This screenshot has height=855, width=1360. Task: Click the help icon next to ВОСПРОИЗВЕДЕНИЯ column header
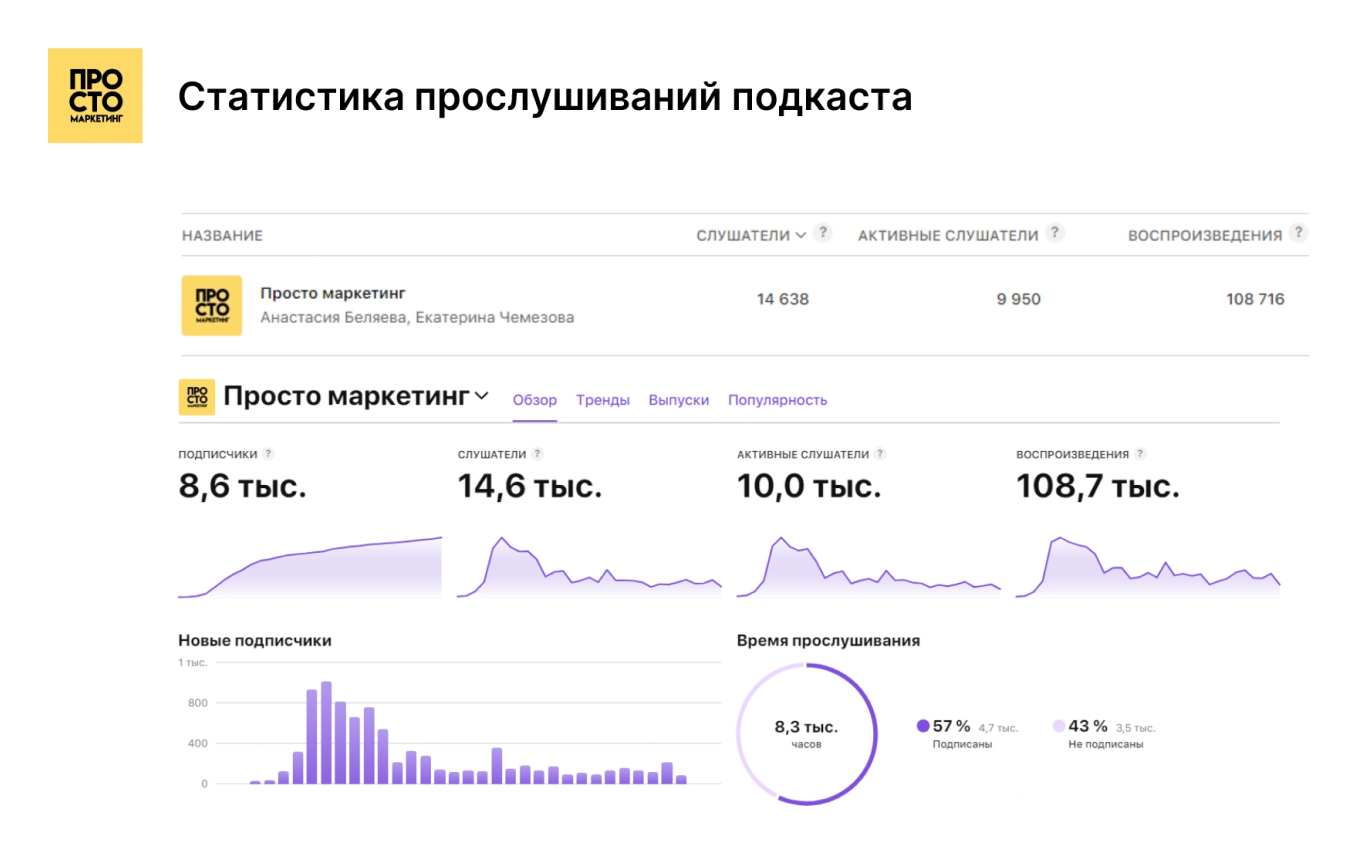1298,233
